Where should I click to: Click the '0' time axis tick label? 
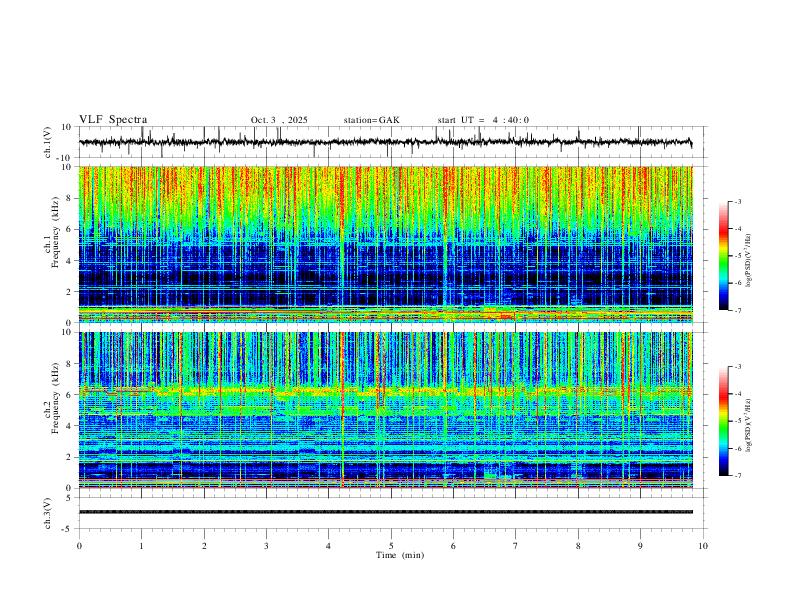79,546
